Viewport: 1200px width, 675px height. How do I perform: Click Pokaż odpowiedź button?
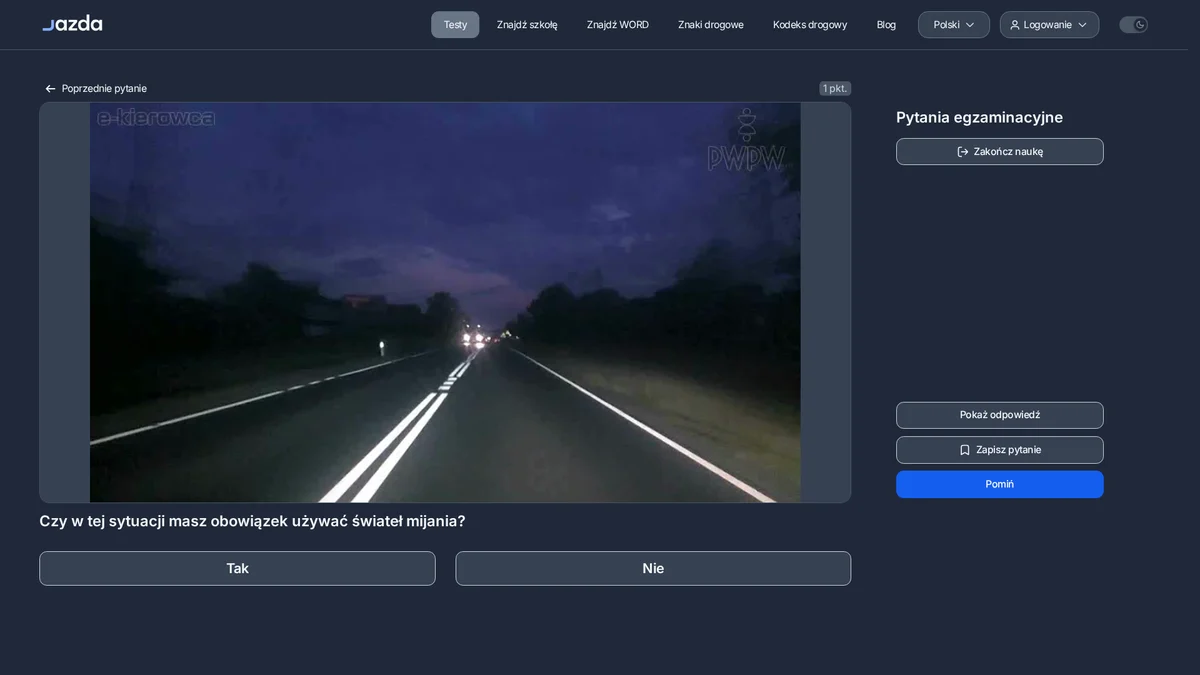click(x=1000, y=415)
